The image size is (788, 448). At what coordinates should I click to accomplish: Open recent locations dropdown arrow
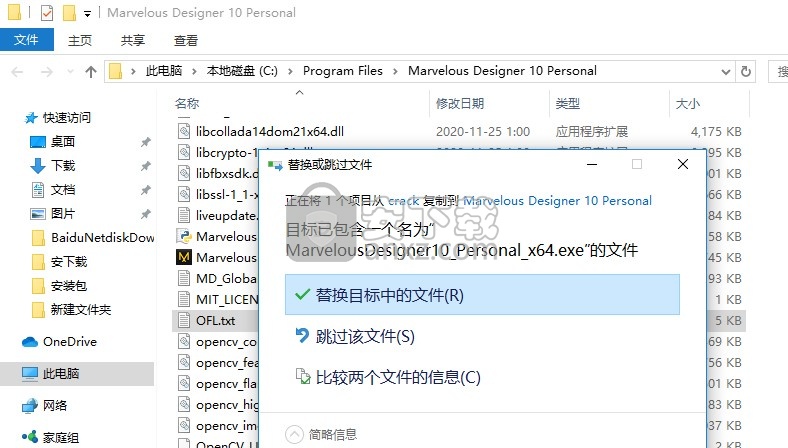tap(70, 72)
